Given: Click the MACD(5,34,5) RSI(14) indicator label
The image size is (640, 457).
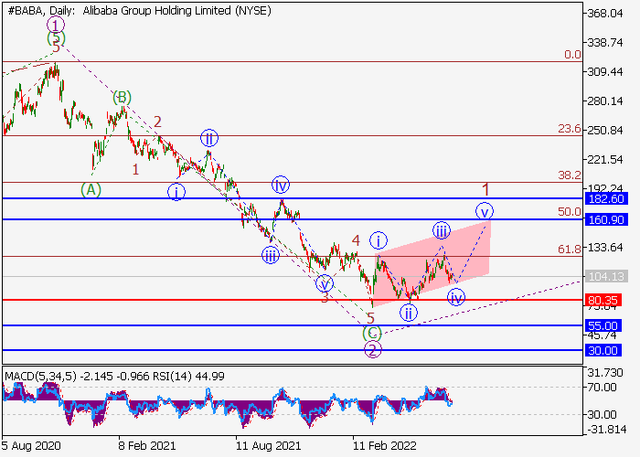Looking at the screenshot, I should 114,376.
